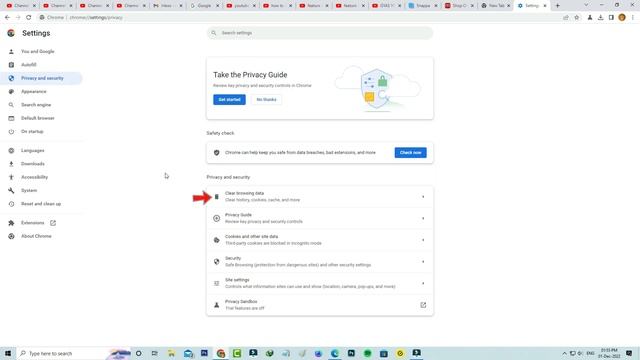Expand Cookies and other site data
Viewport: 640px width, 360px height.
pos(320,240)
